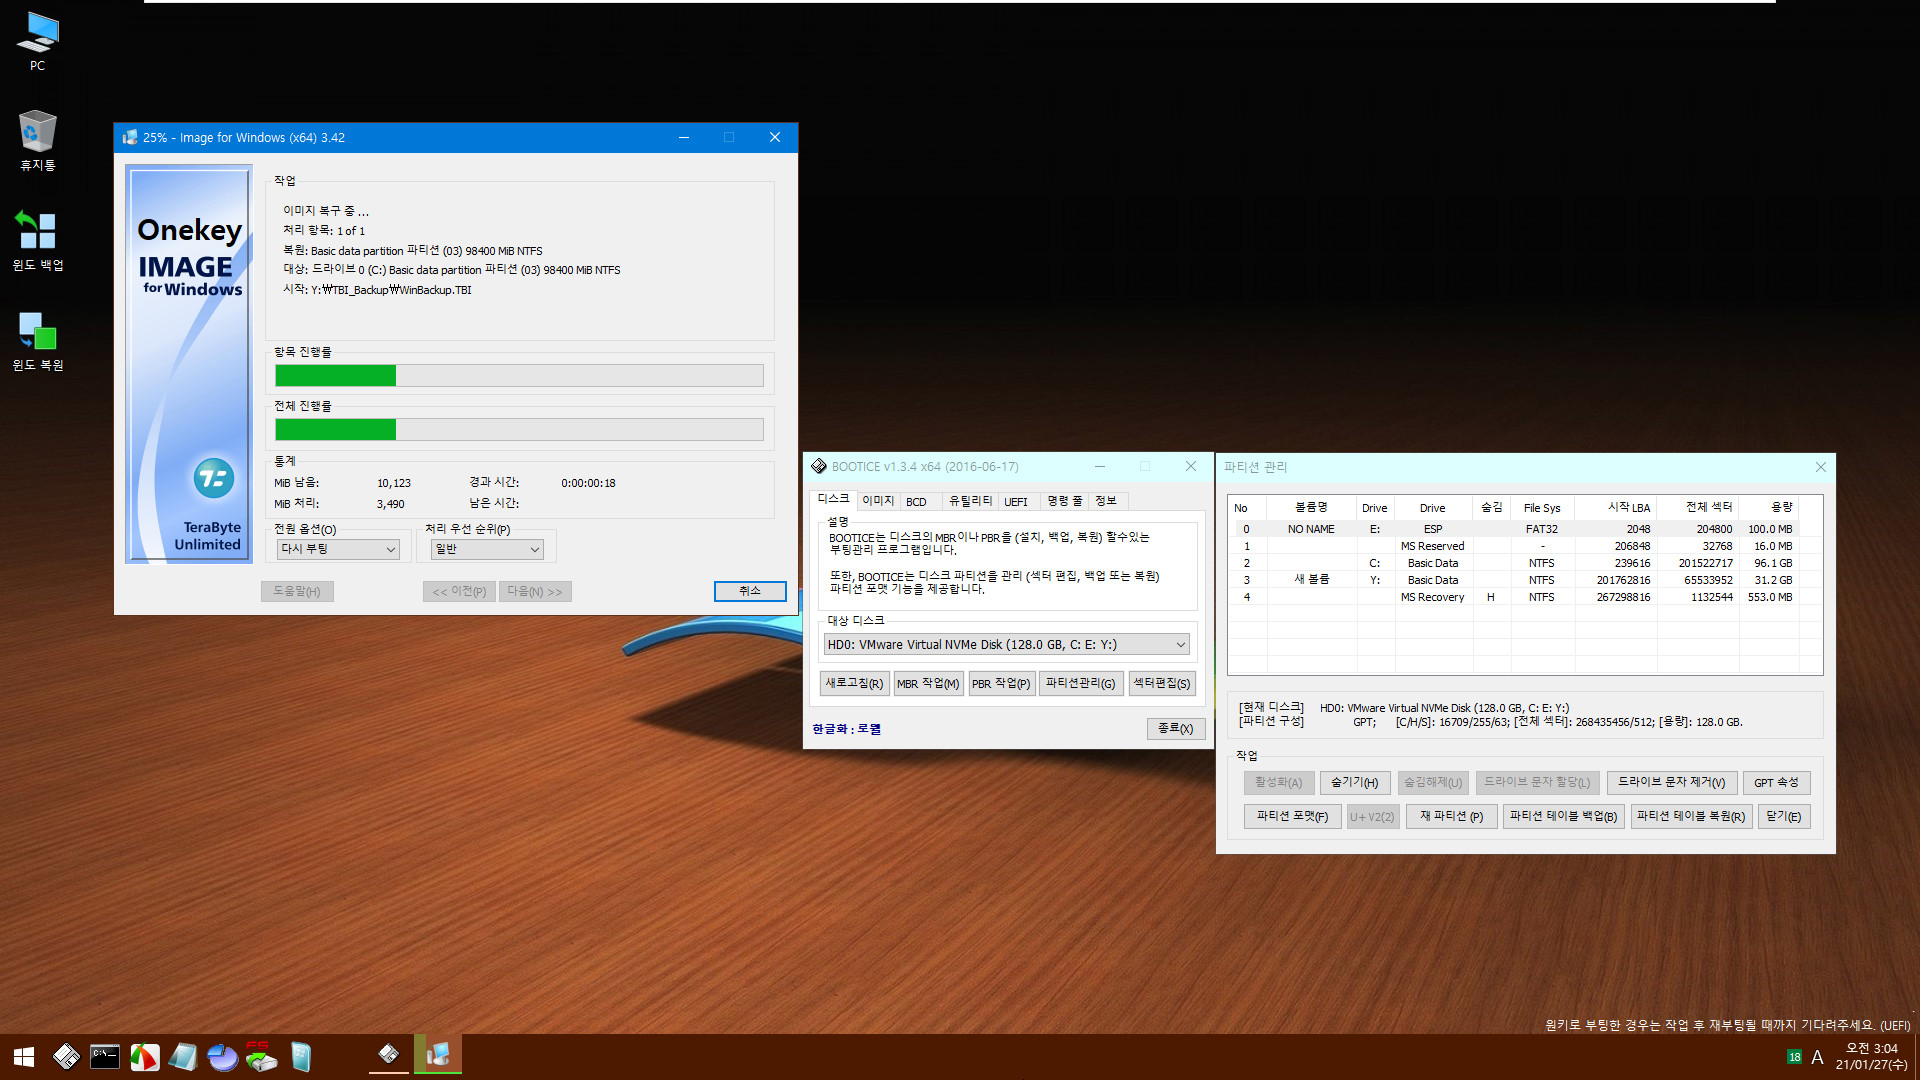
Task: Open the FS drive capture icon in taskbar
Action: (261, 1057)
